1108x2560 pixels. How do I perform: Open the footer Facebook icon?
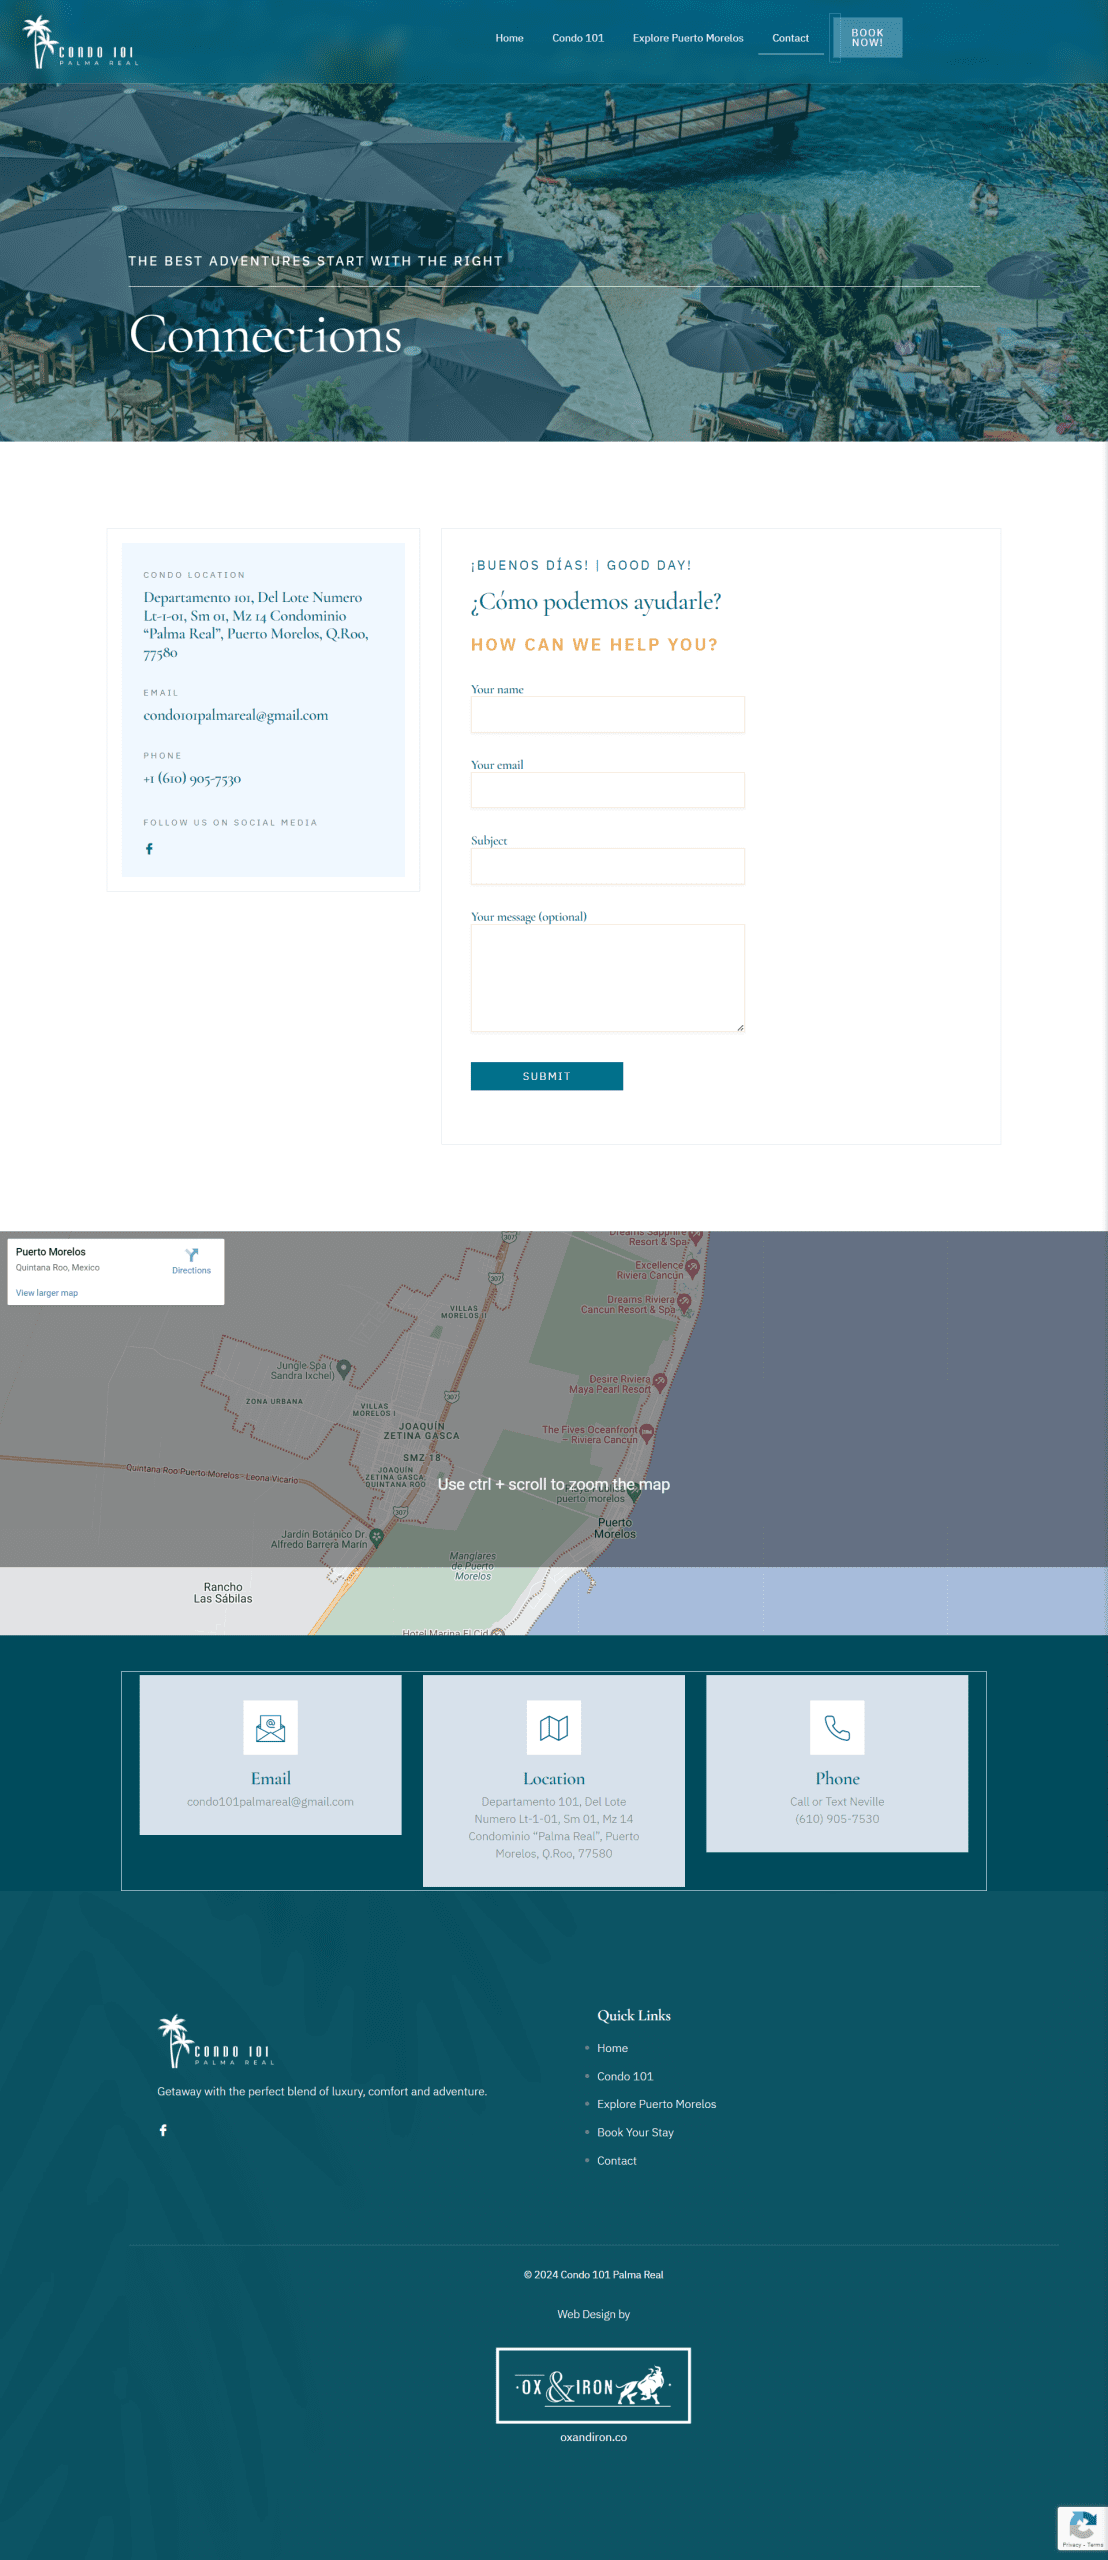pos(163,2130)
